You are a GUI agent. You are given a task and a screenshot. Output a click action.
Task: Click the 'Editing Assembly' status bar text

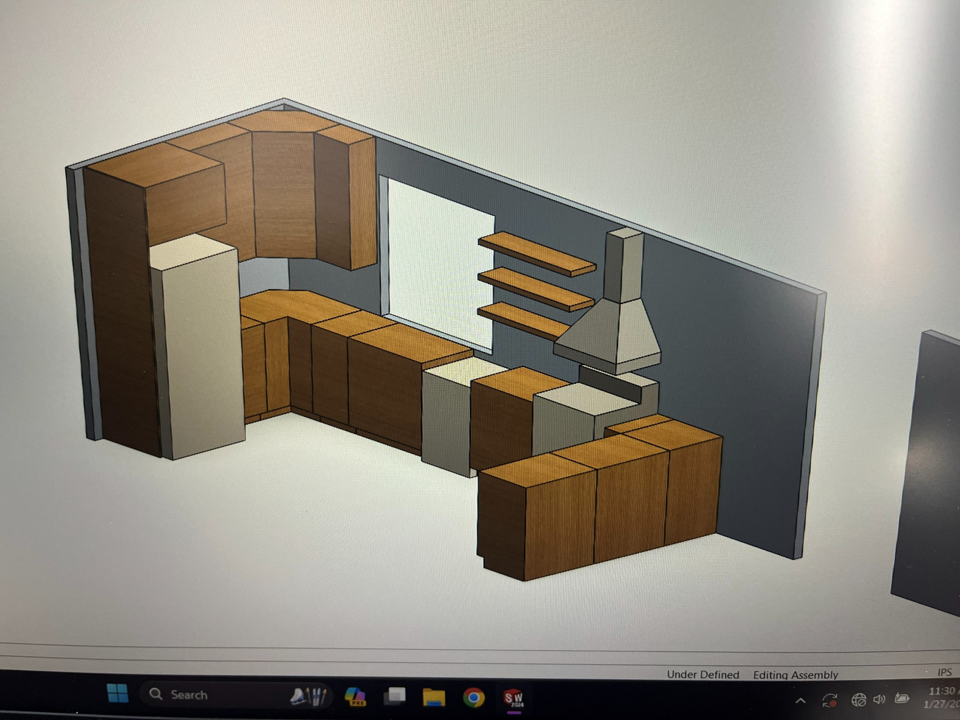(x=795, y=675)
